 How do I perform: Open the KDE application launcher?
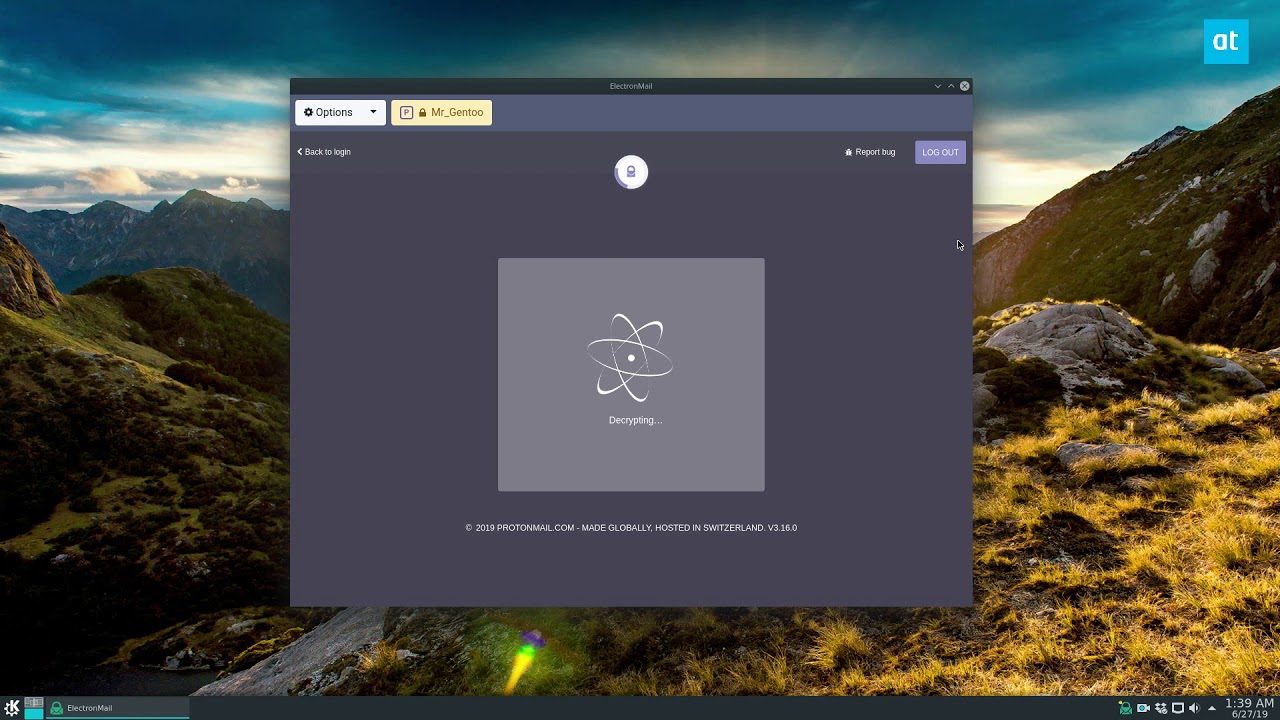pyautogui.click(x=12, y=708)
